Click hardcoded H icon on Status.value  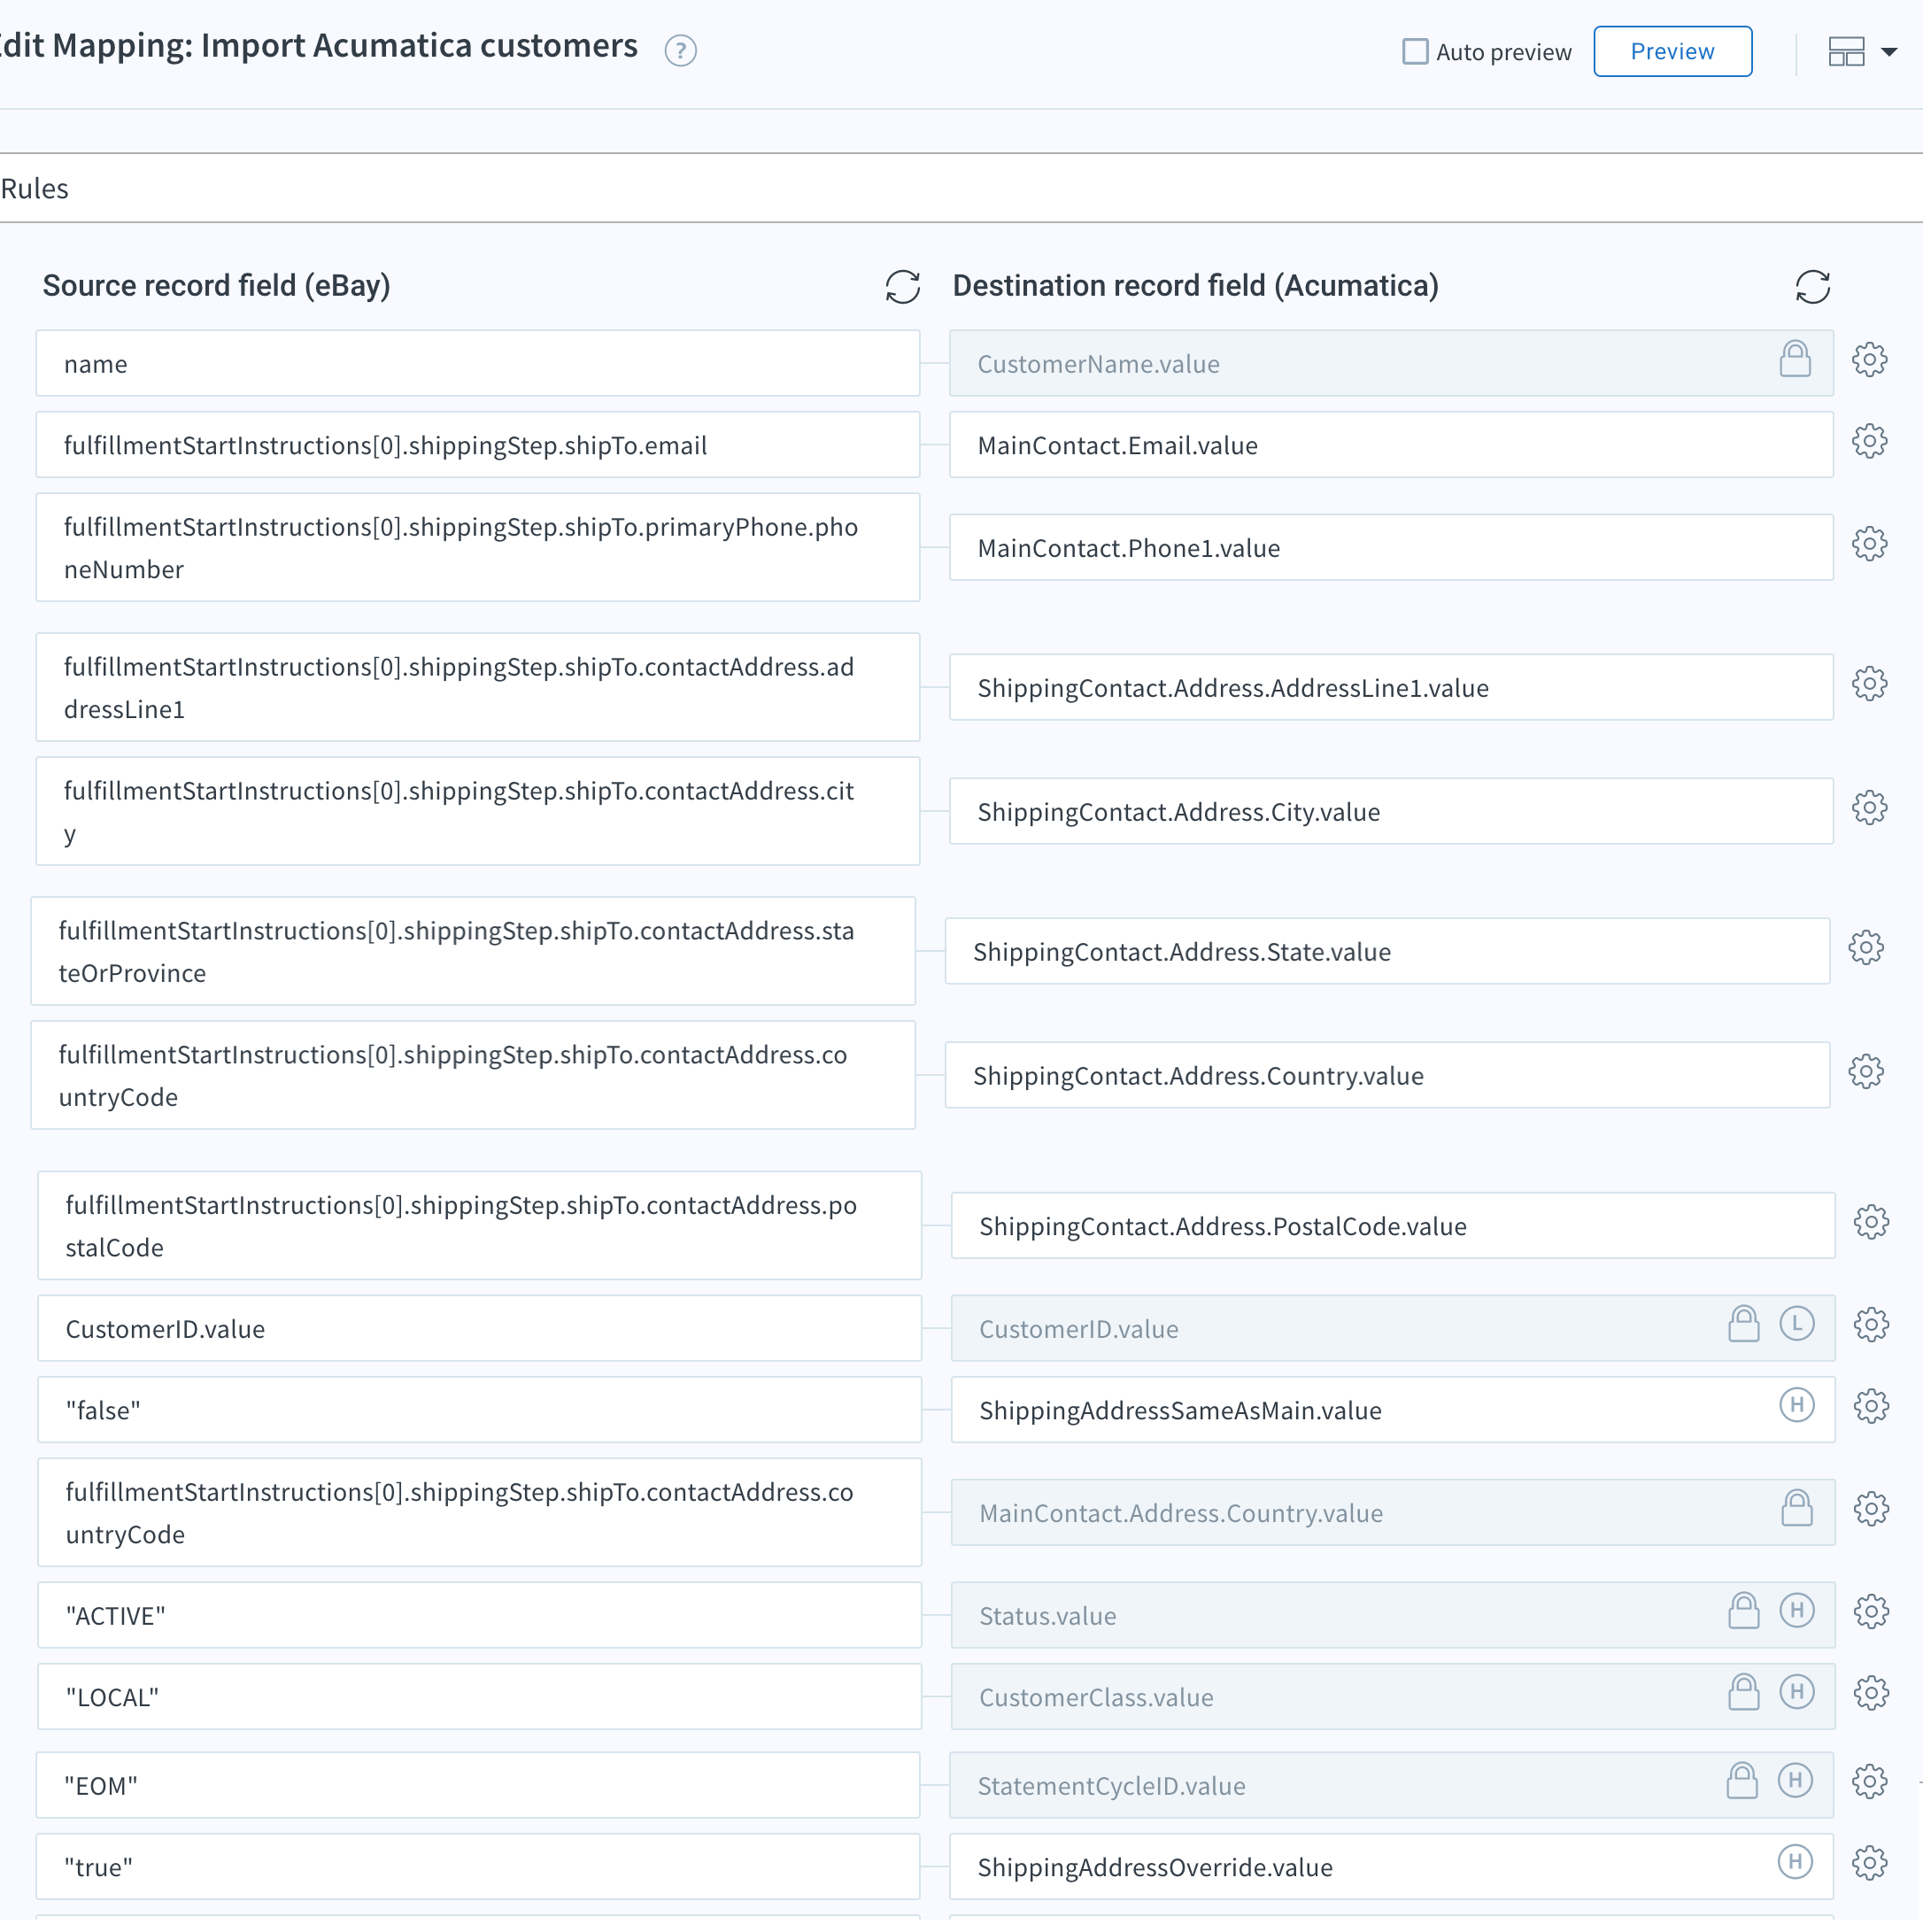pyautogui.click(x=1796, y=1610)
